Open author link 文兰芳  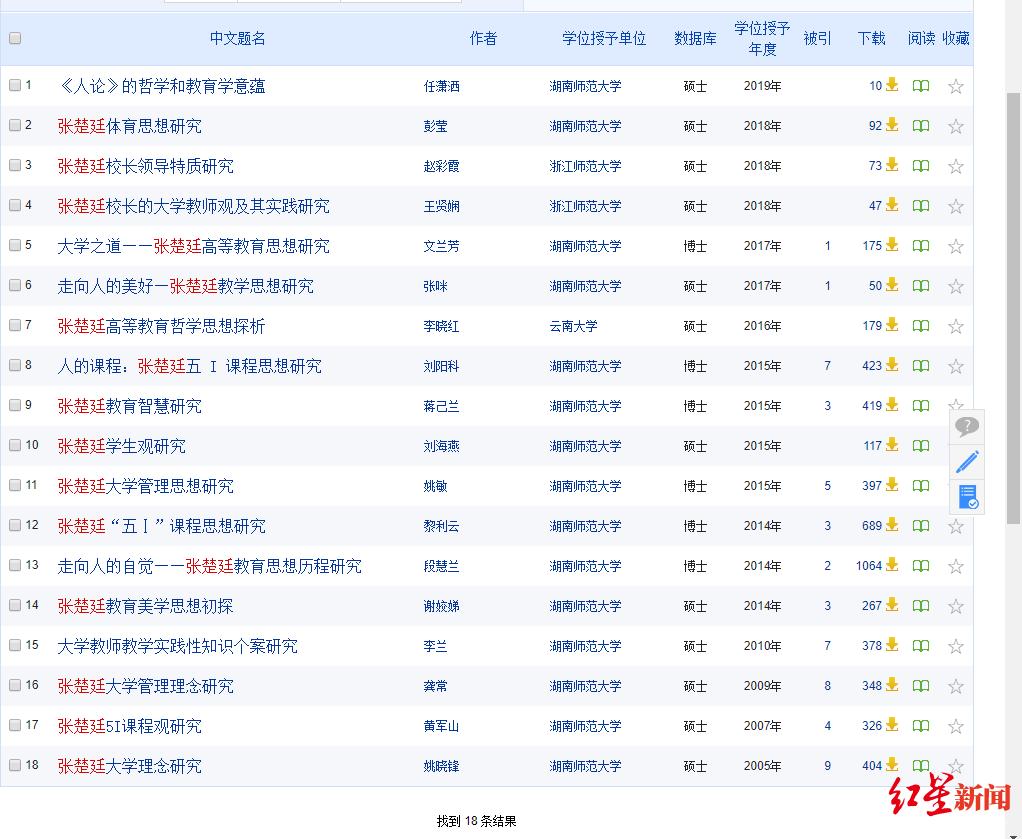[x=441, y=246]
